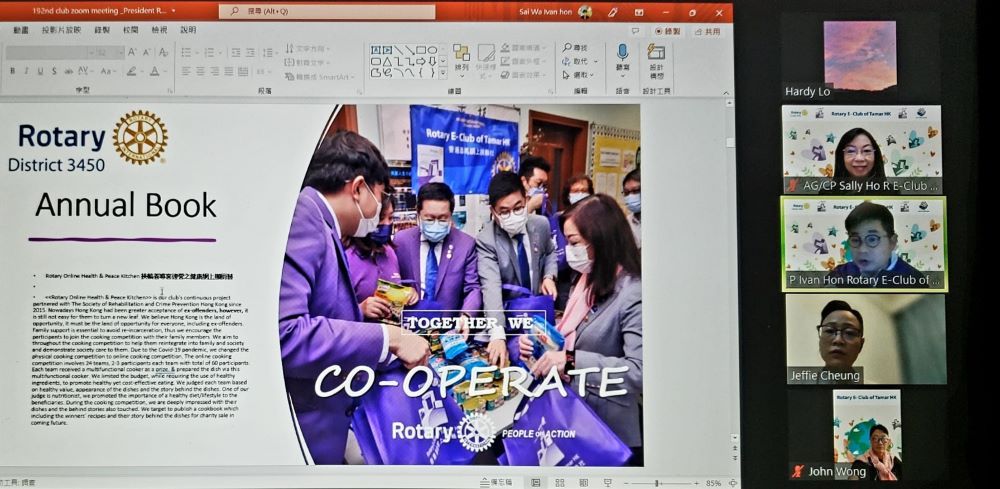Increase font size with the larger A
Image resolution: width=1000 pixels, height=489 pixels.
pyautogui.click(x=132, y=52)
